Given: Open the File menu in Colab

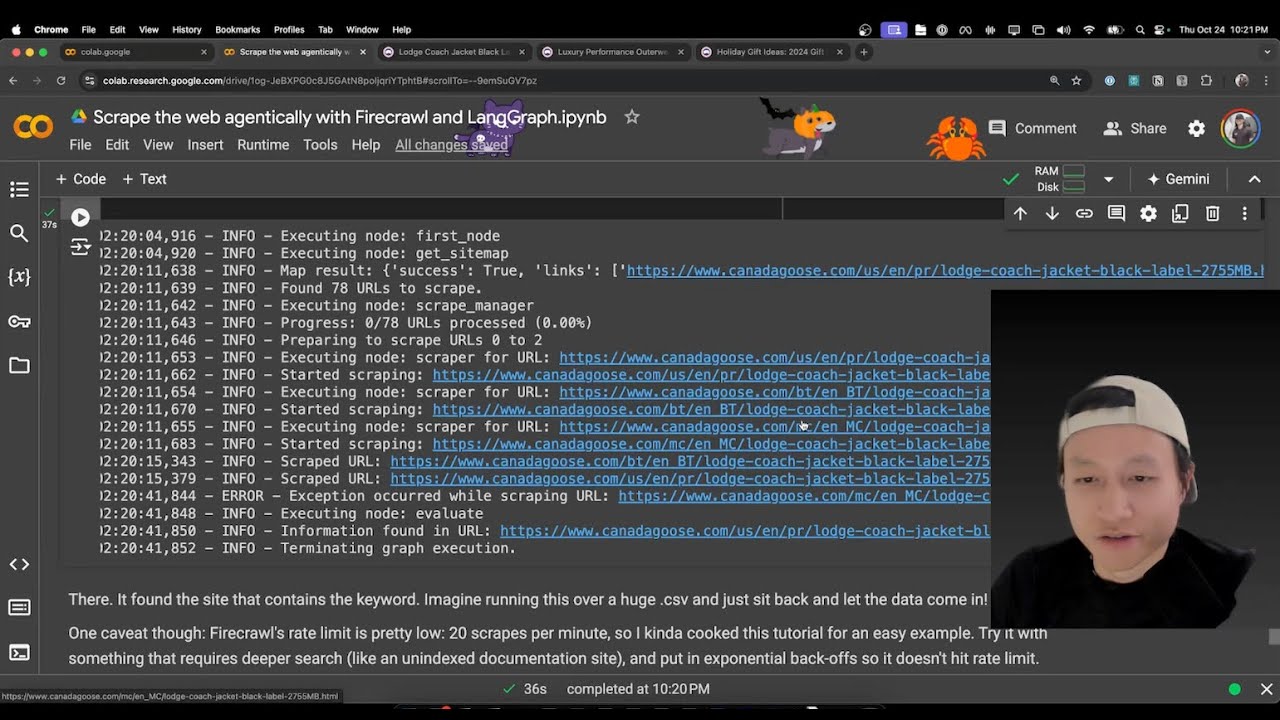Looking at the screenshot, I should point(80,145).
